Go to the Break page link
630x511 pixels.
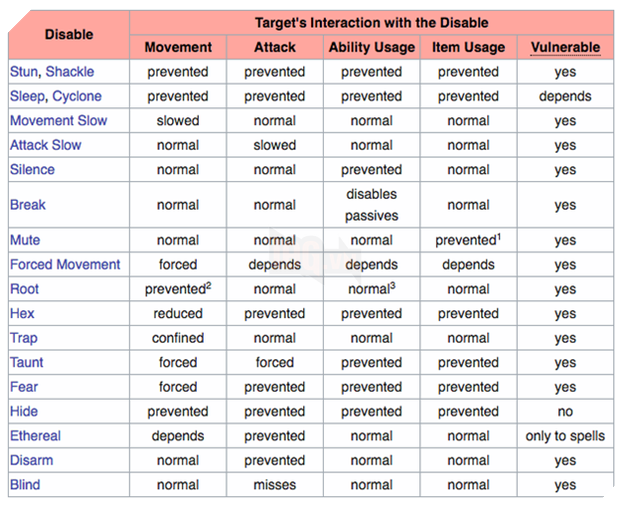click(x=28, y=205)
